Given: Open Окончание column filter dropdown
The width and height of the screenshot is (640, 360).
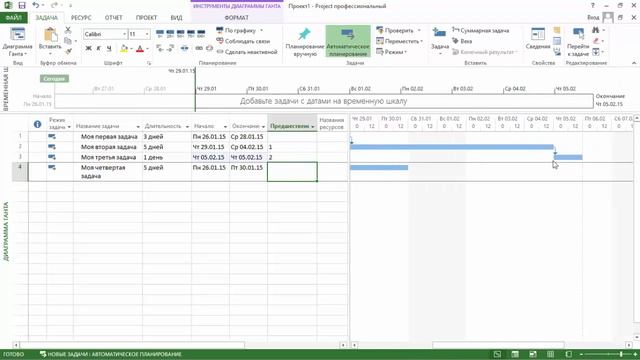Looking at the screenshot, I should tap(263, 127).
